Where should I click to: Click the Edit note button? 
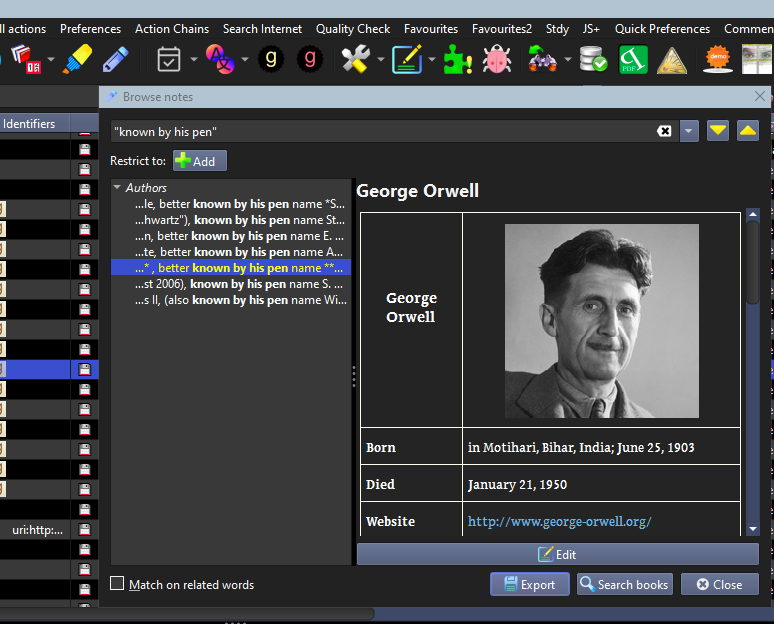558,554
